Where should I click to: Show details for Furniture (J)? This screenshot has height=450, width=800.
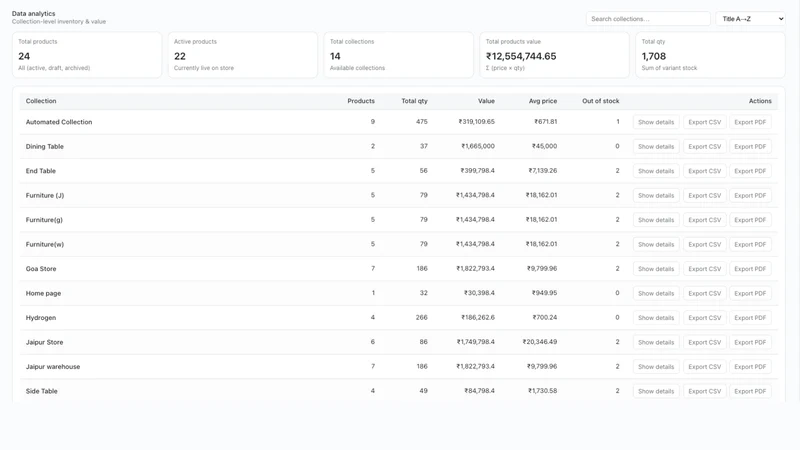point(656,195)
